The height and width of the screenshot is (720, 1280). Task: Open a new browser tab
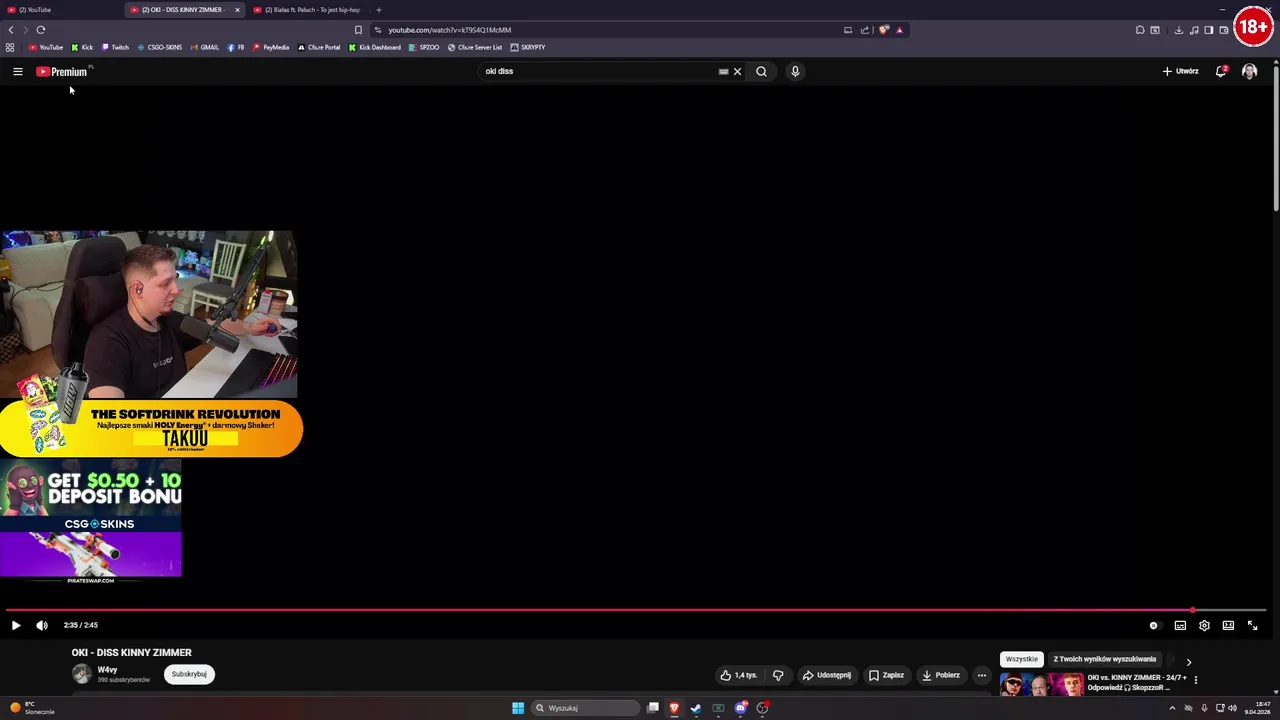(378, 10)
